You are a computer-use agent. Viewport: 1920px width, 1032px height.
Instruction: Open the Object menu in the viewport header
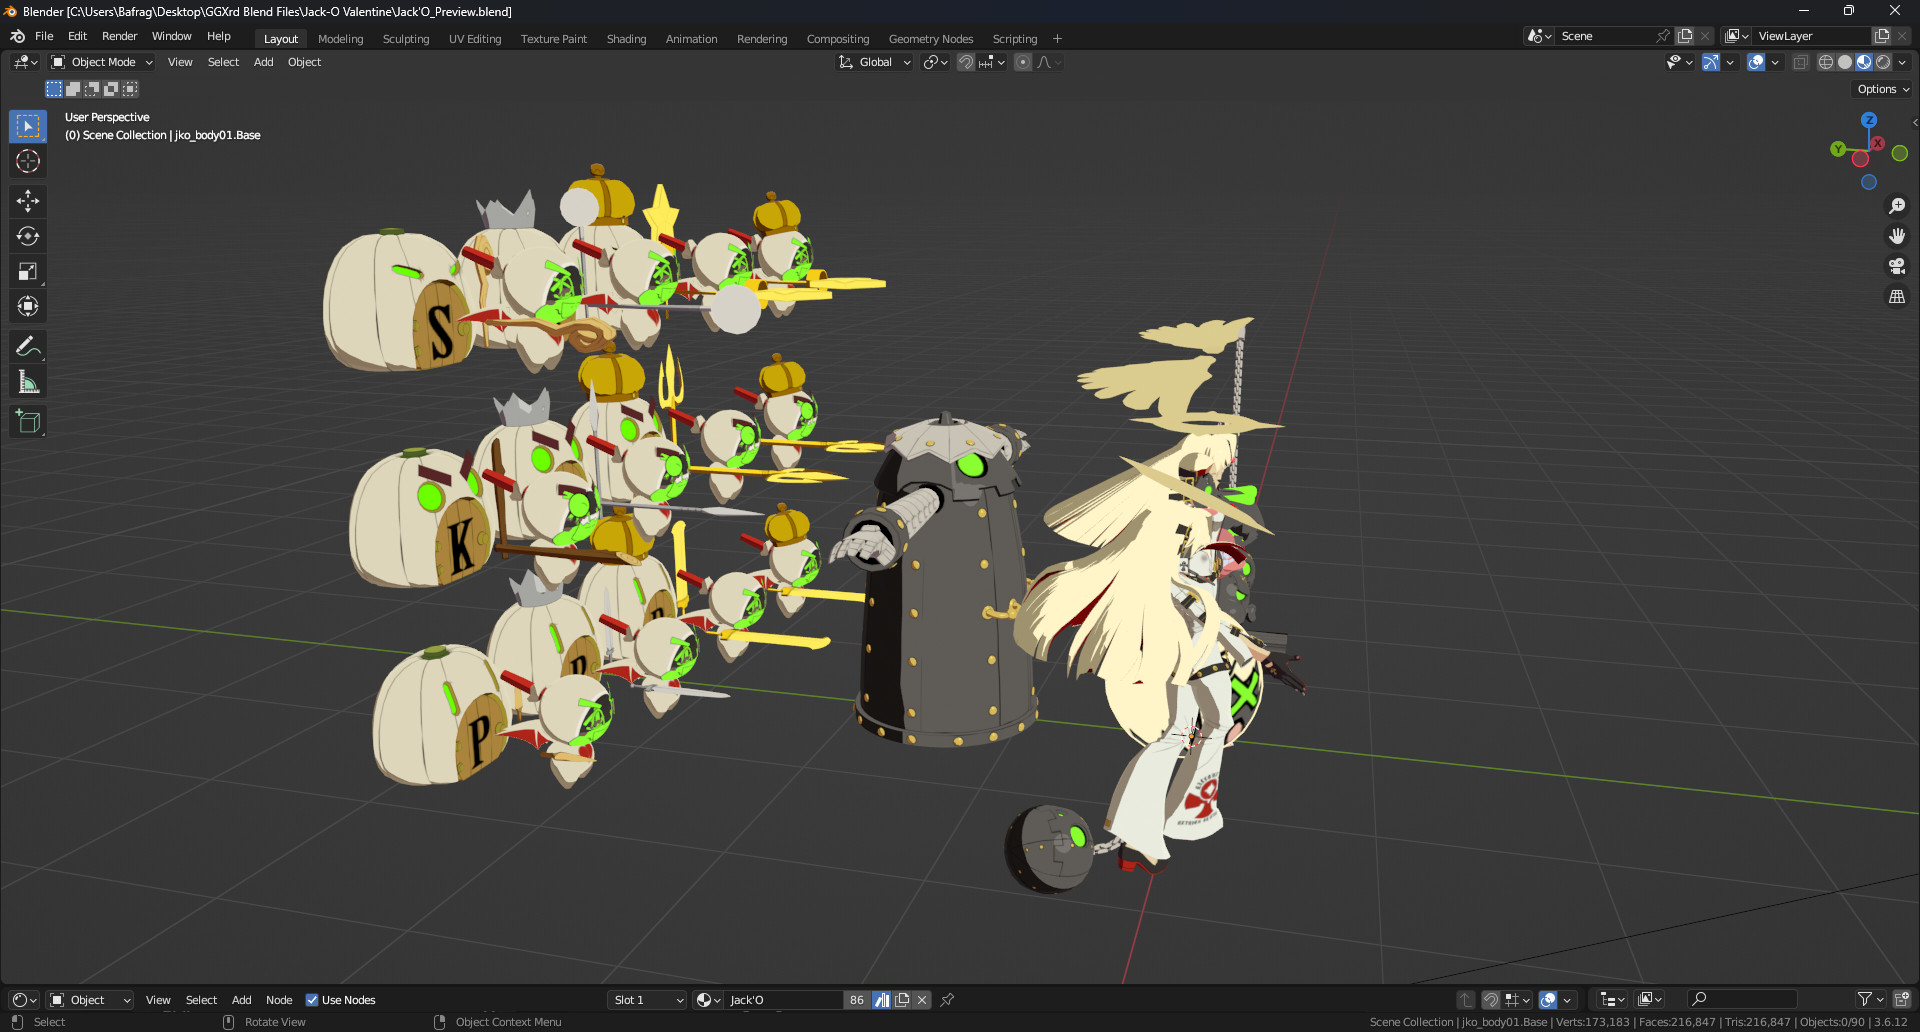(304, 61)
